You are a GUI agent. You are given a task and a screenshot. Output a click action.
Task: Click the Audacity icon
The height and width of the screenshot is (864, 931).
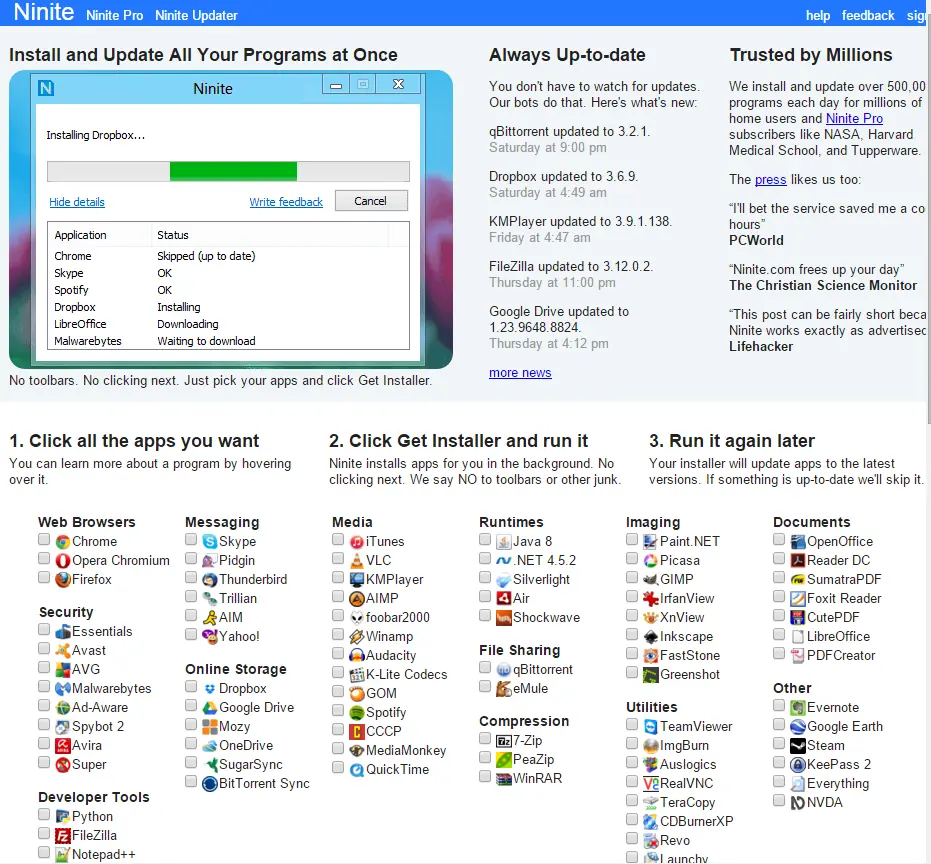click(357, 656)
